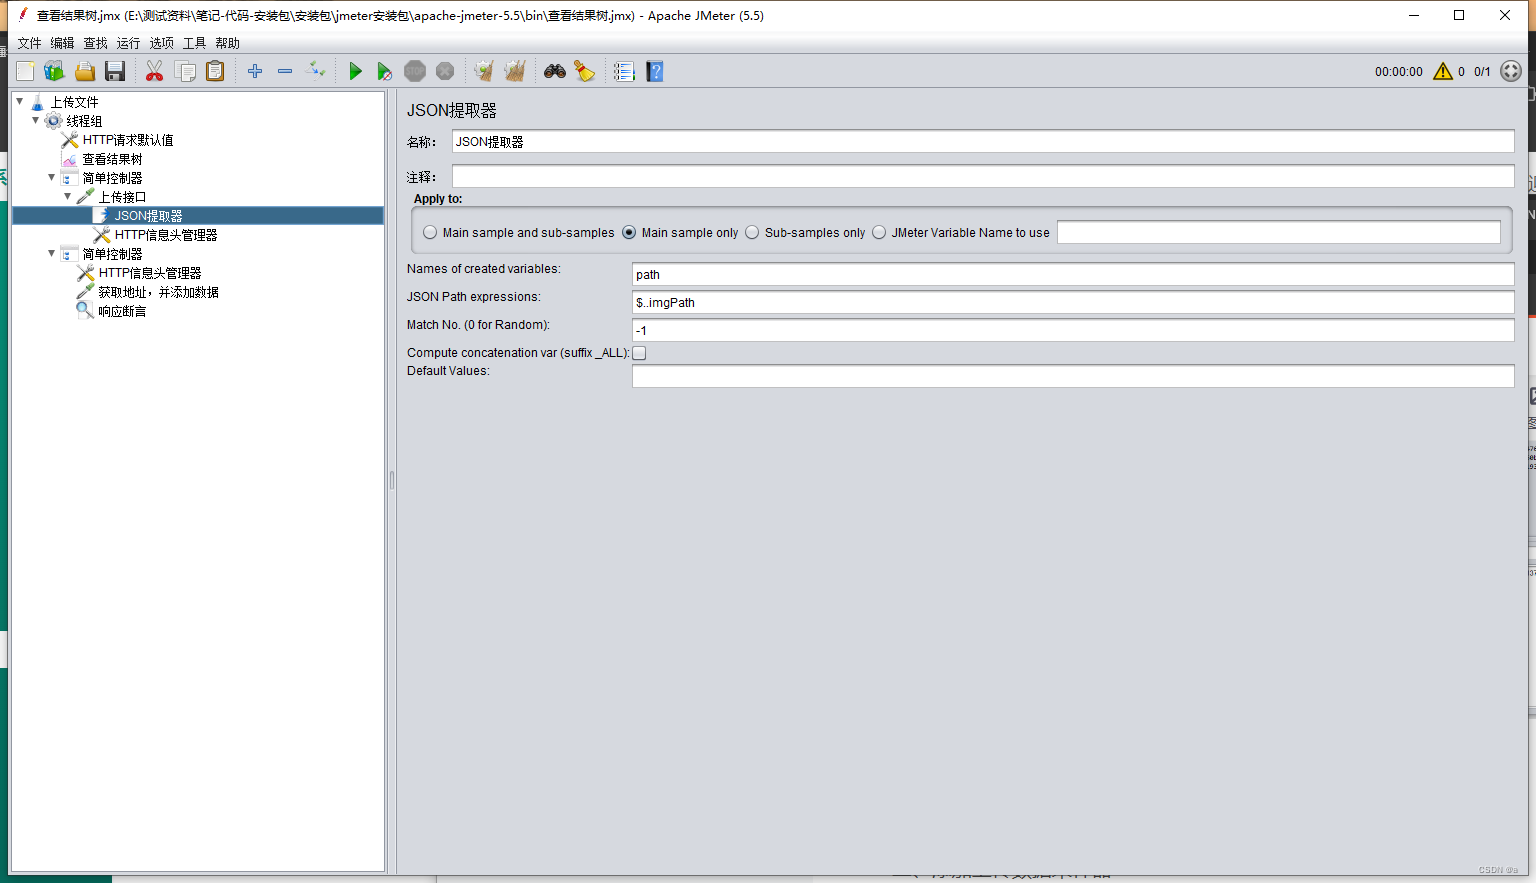Enable Compute concatenation var checkbox
This screenshot has height=883, width=1536.
click(x=638, y=352)
